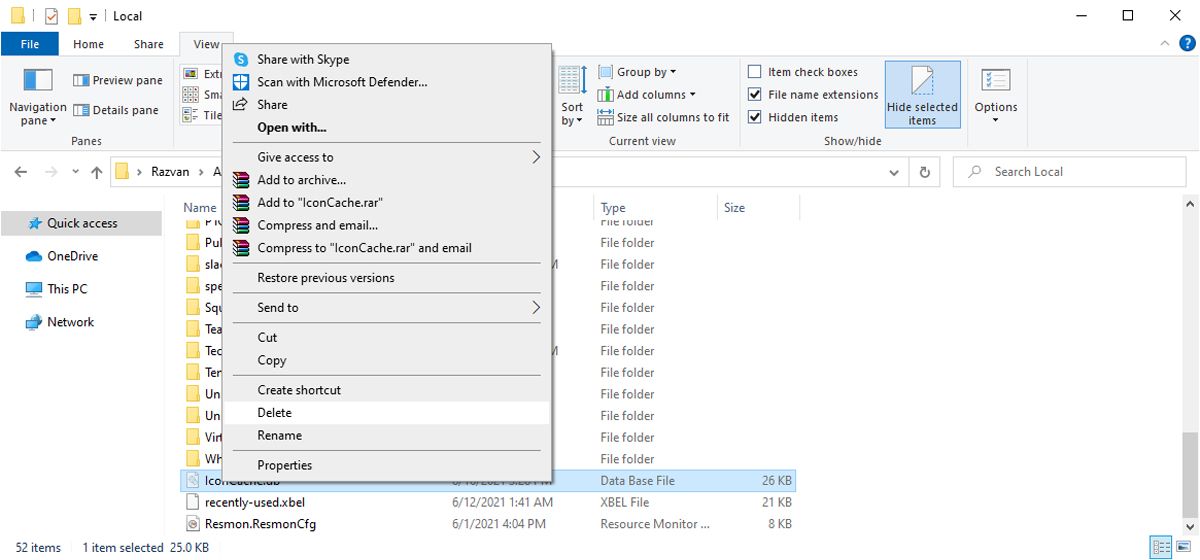Enable the Item check boxes option
The width and height of the screenshot is (1200, 560).
coord(755,72)
